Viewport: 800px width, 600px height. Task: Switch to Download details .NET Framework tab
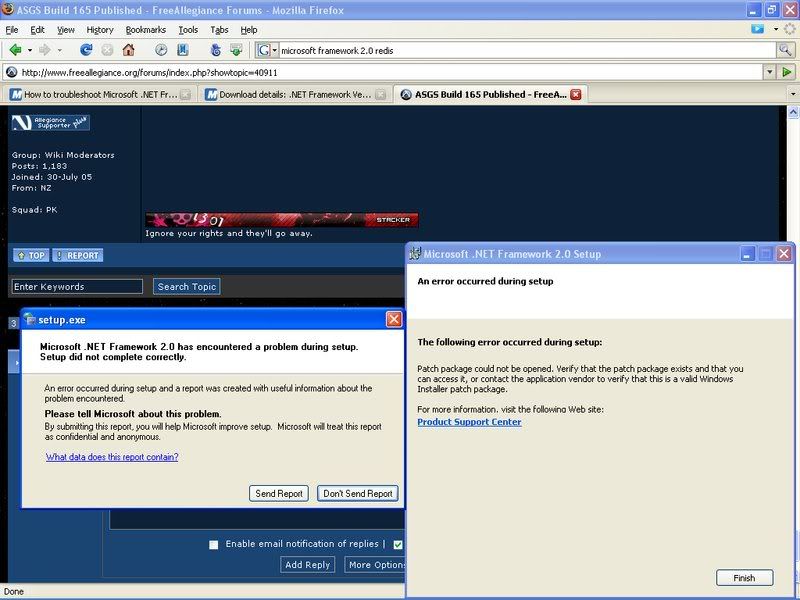(295, 94)
